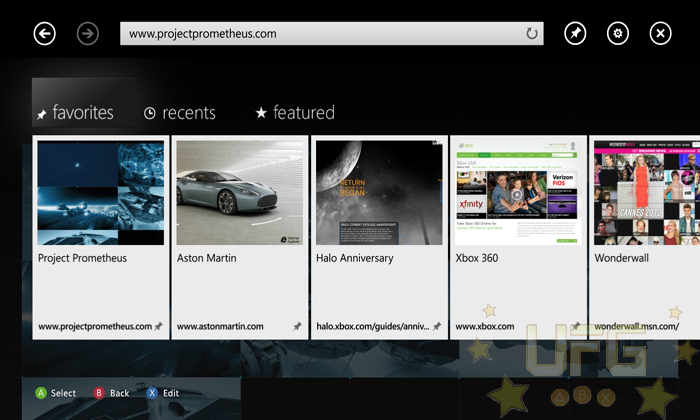Screen dimensions: 700x420
Task: Switch to the recents tab
Action: 180,113
